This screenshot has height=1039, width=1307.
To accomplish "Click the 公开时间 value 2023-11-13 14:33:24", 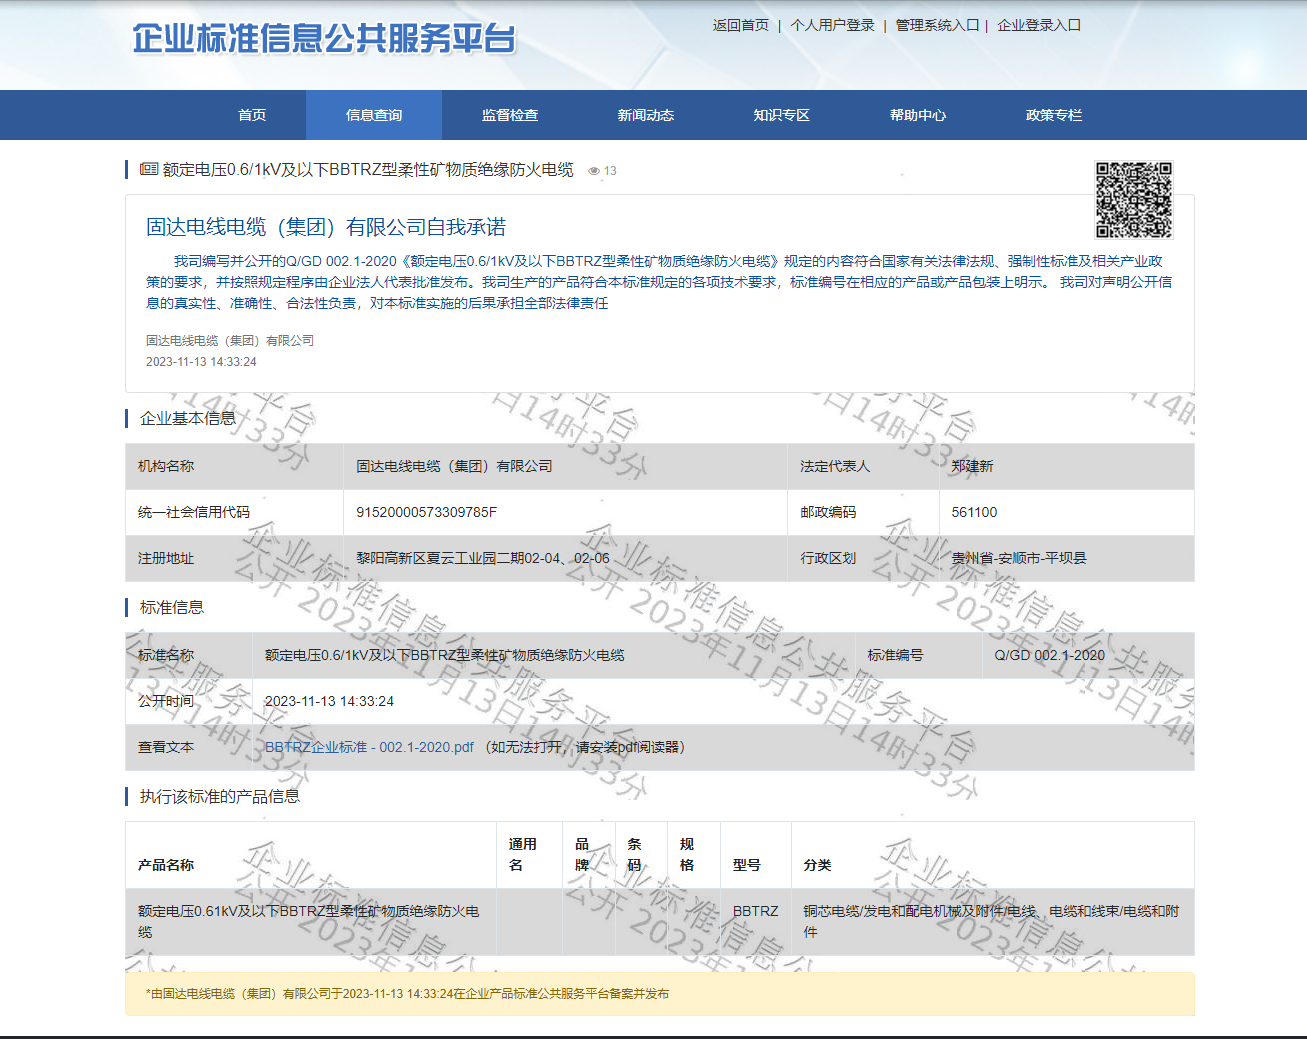I will point(329,701).
